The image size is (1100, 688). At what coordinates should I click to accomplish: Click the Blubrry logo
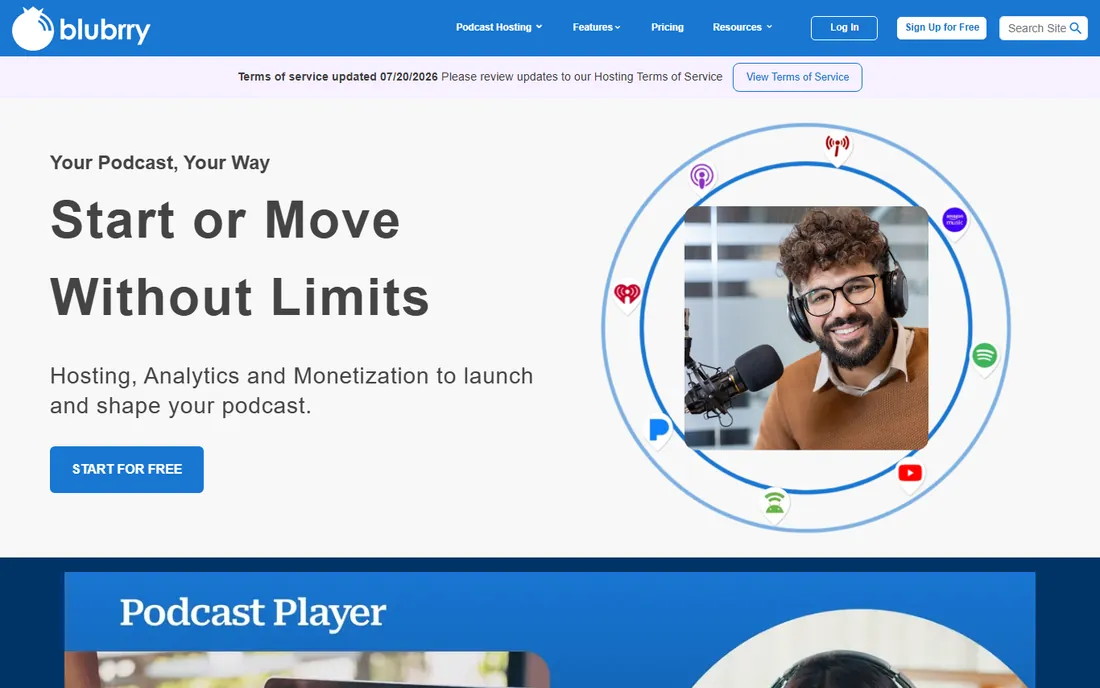[81, 29]
